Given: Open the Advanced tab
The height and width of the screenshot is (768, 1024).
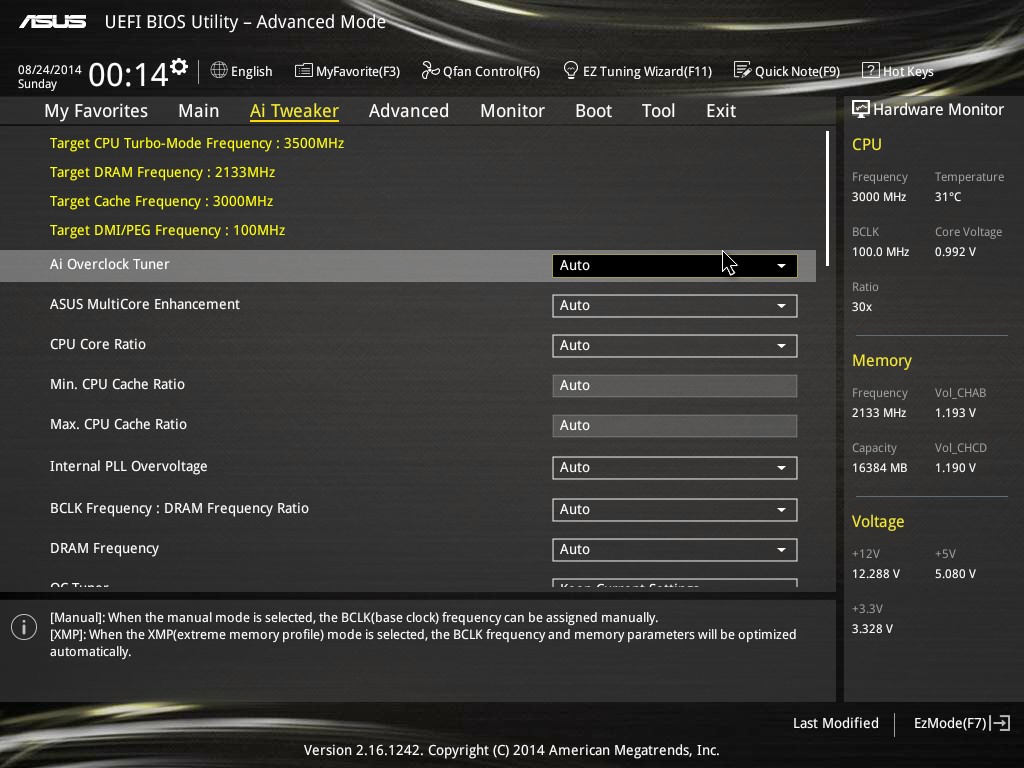Looking at the screenshot, I should (409, 111).
